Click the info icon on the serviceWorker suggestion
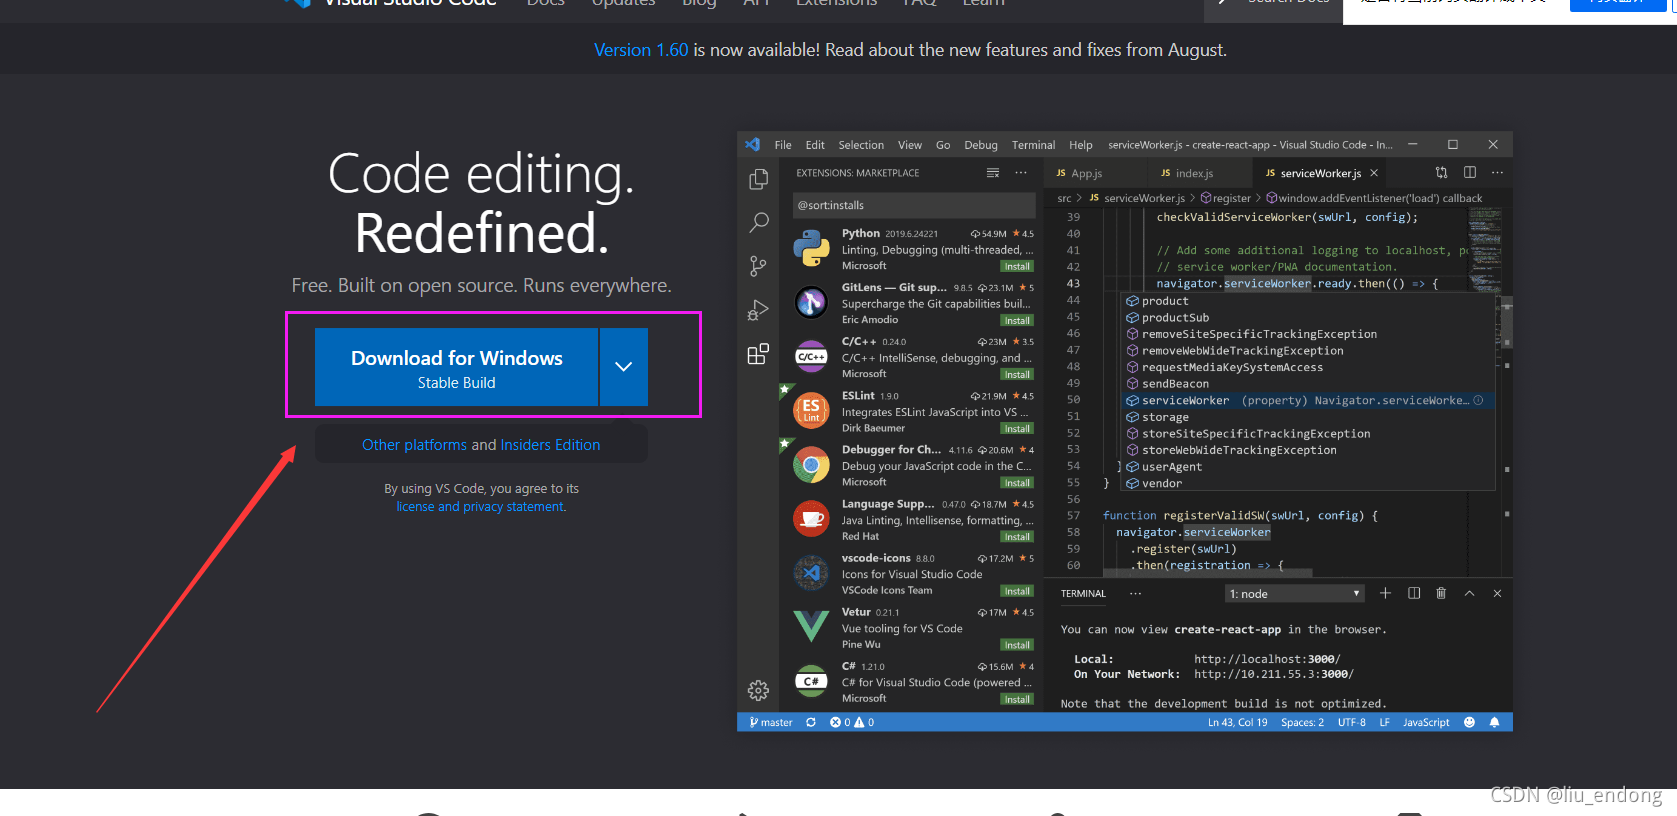This screenshot has height=816, width=1677. pos(1478,400)
